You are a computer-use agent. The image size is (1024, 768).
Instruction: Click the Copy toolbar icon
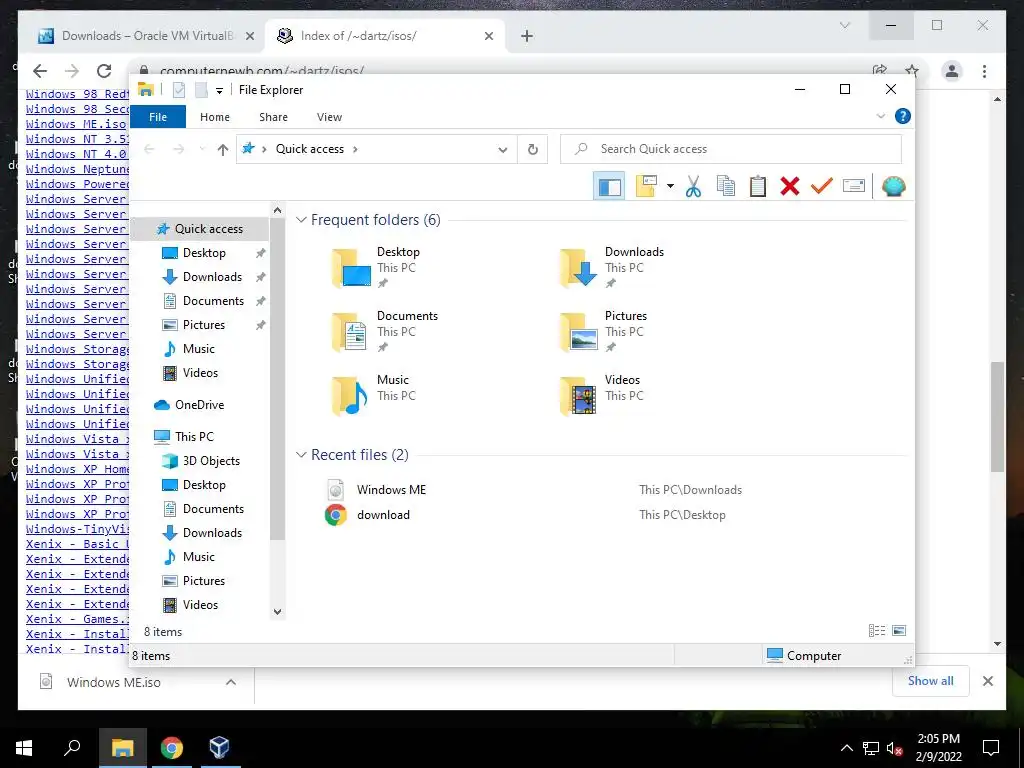point(726,186)
